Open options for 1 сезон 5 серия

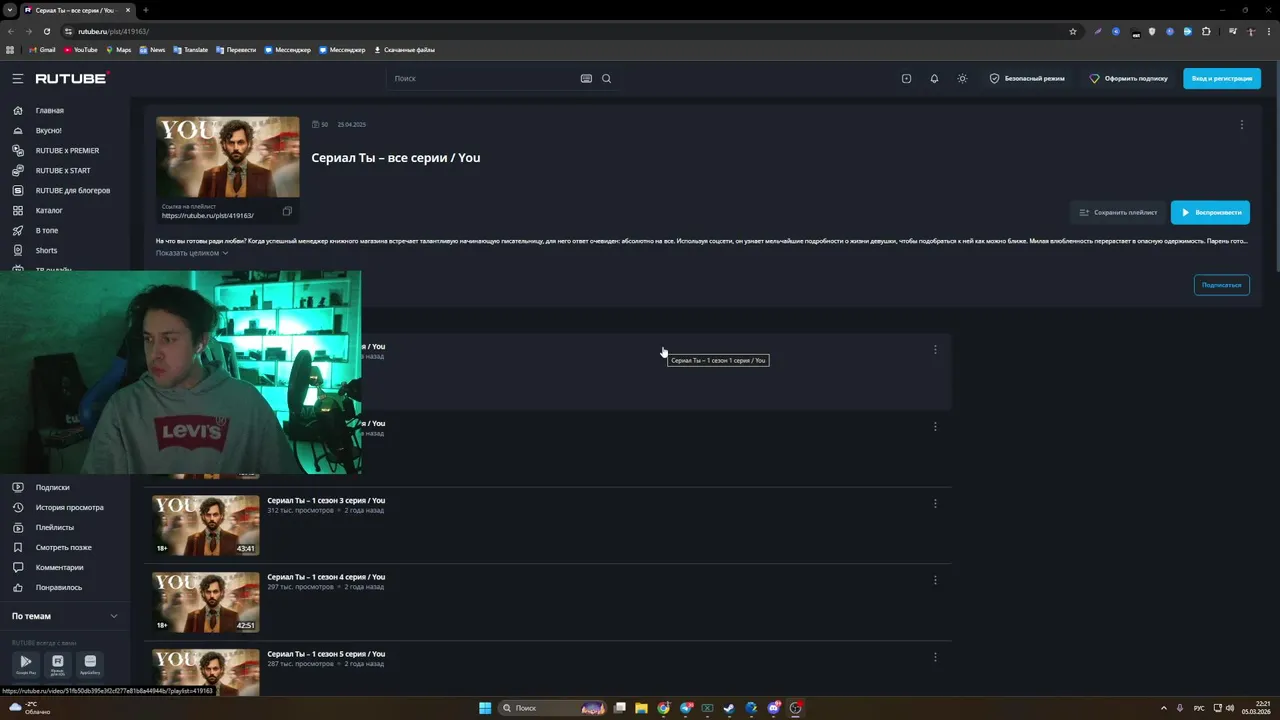click(x=935, y=657)
